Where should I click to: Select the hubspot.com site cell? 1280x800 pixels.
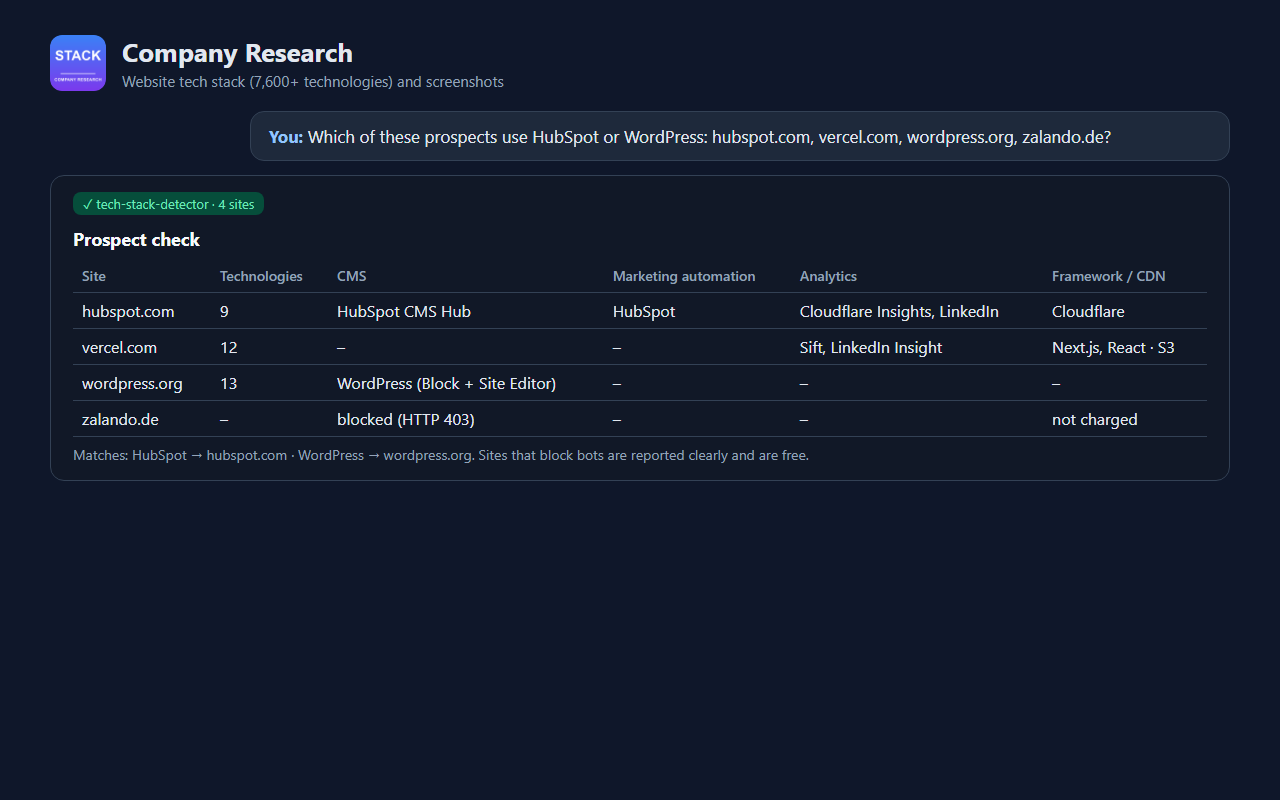(x=128, y=311)
